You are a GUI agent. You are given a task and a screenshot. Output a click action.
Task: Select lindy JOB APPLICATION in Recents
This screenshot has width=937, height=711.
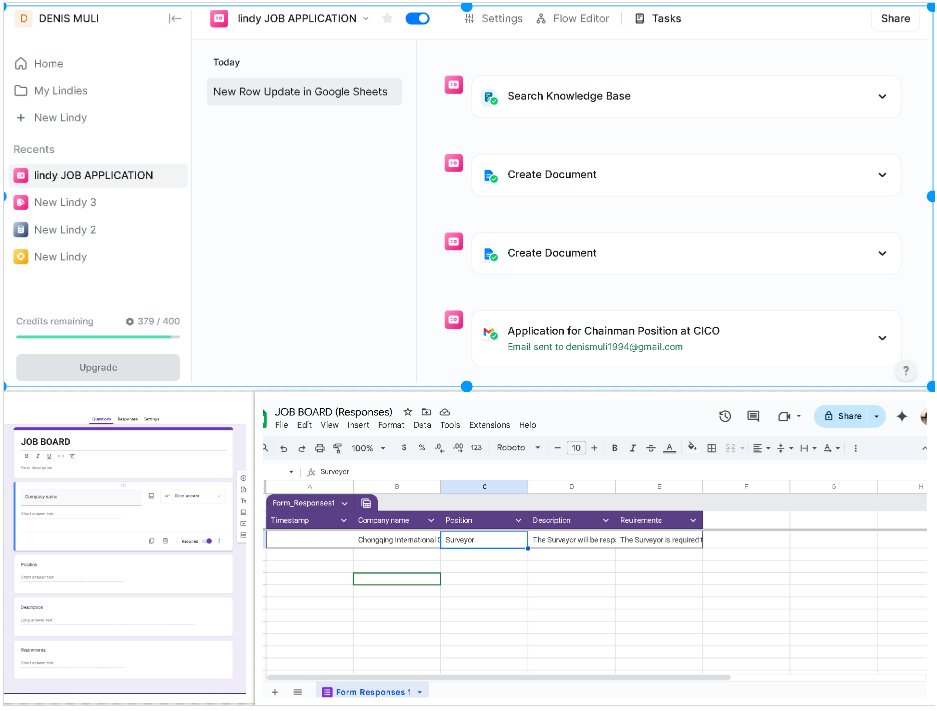[x=98, y=175]
